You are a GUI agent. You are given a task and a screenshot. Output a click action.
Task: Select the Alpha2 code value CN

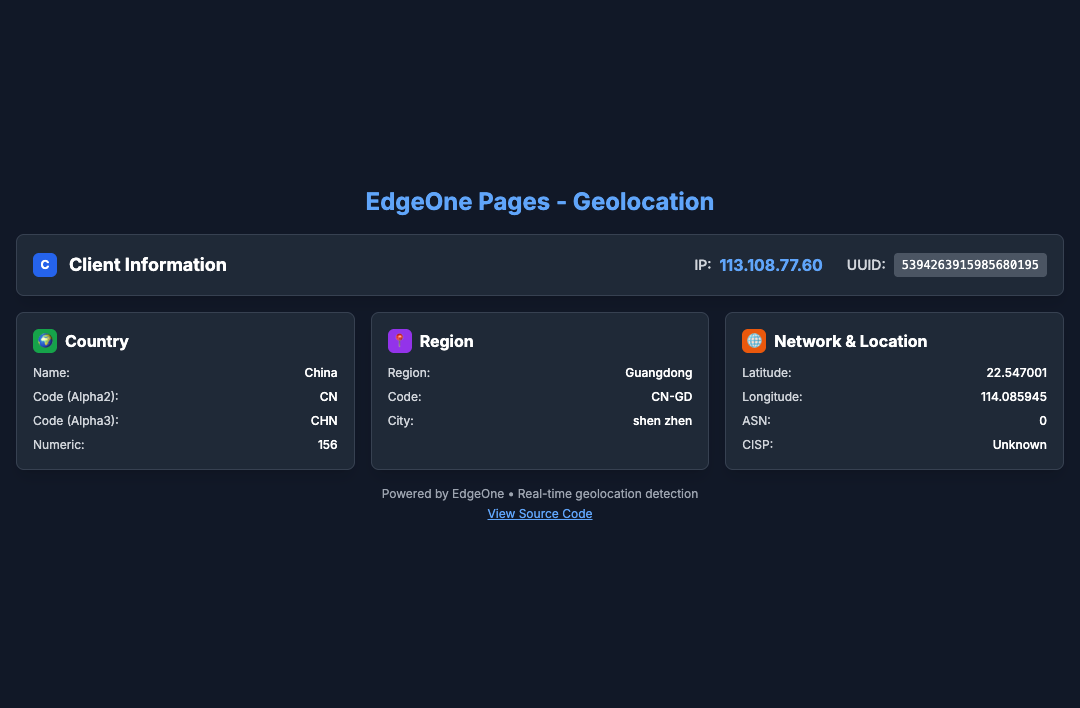(x=329, y=397)
